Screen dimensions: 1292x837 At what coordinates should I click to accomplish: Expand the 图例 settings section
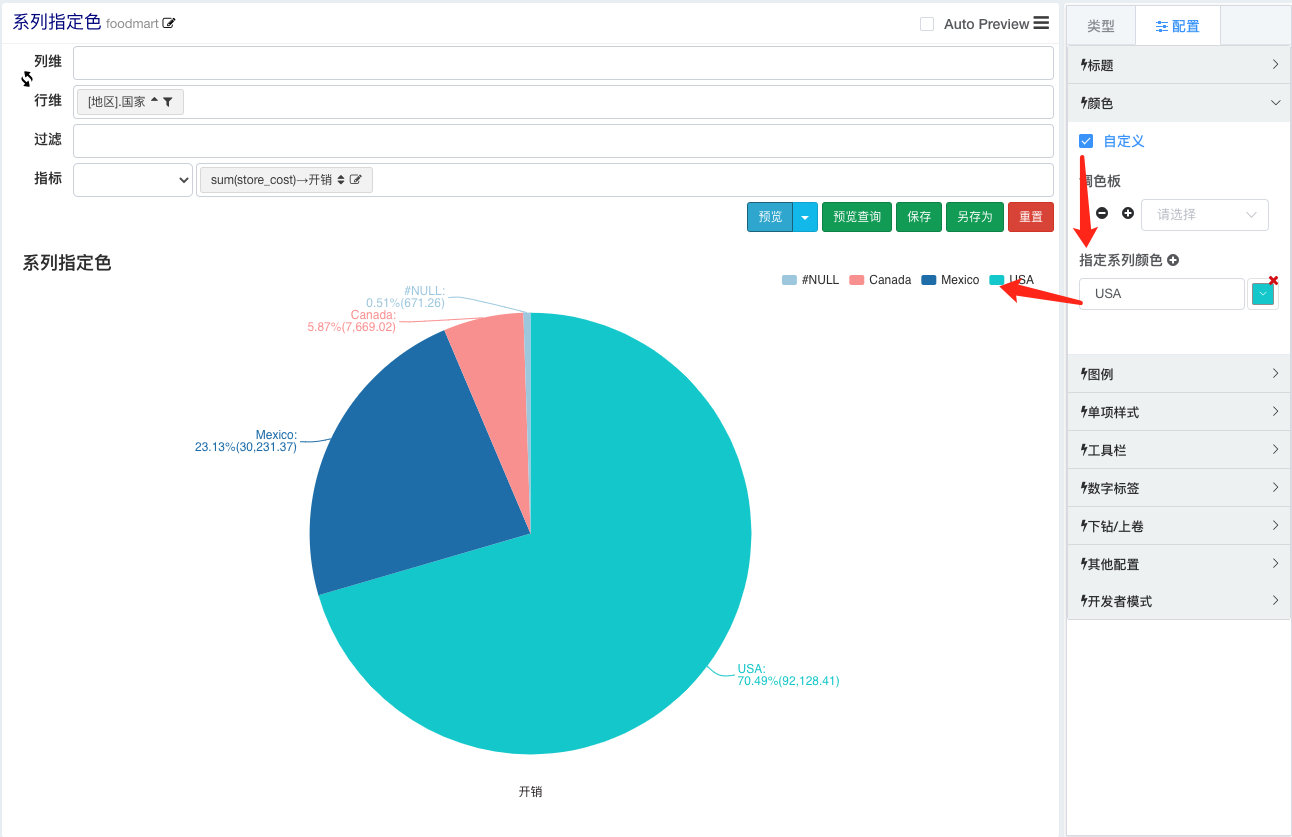point(1179,374)
